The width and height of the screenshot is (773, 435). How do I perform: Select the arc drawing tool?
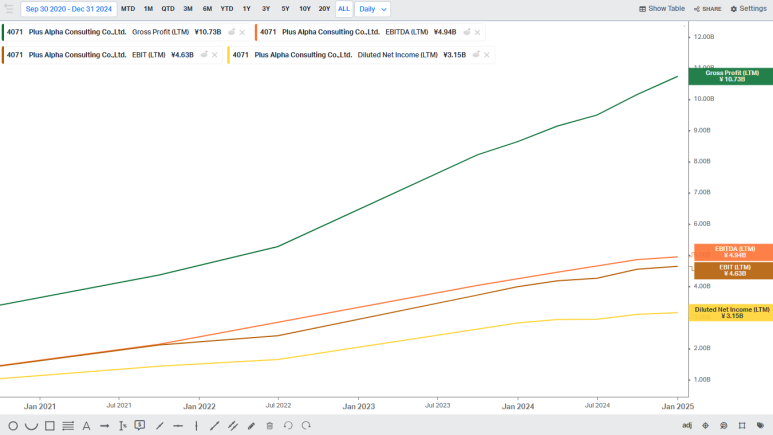tap(32, 426)
